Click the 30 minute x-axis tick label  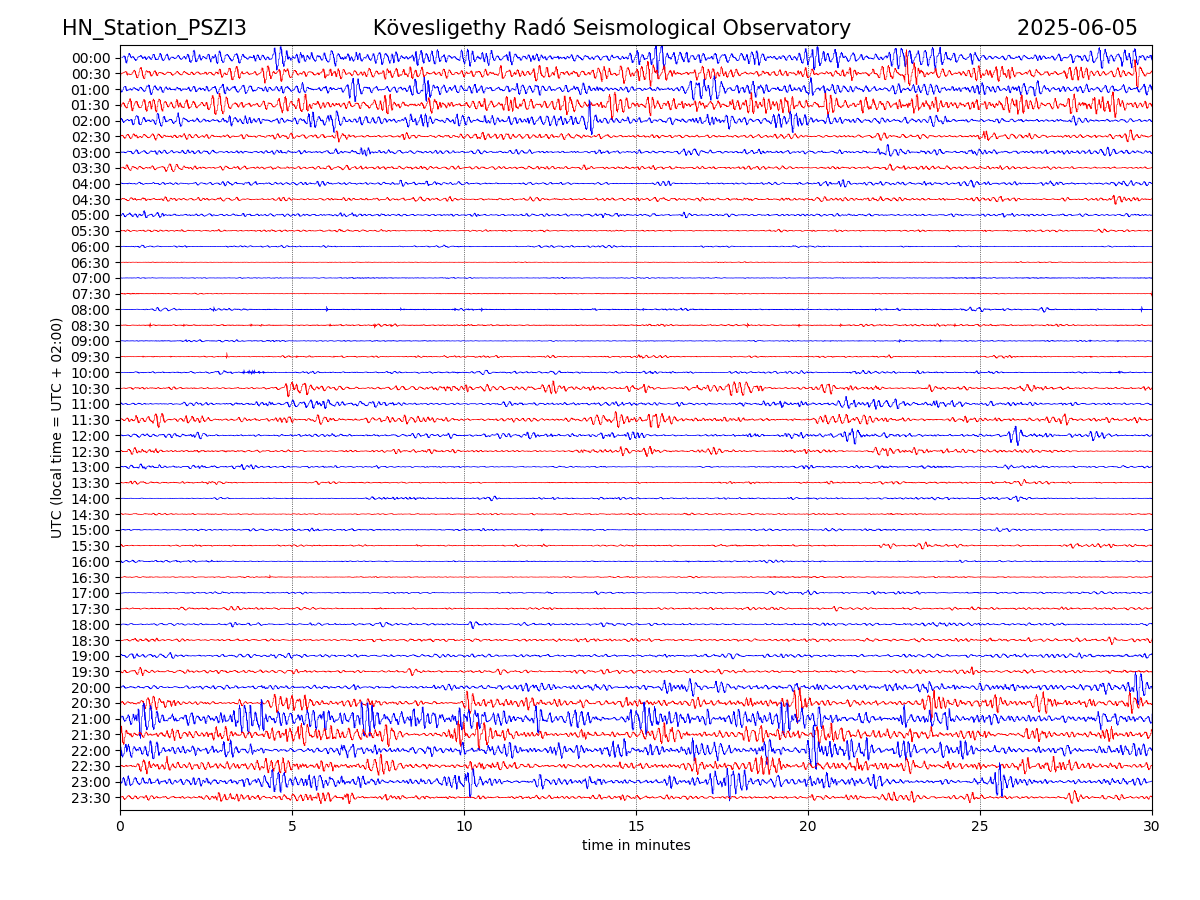(x=1152, y=827)
